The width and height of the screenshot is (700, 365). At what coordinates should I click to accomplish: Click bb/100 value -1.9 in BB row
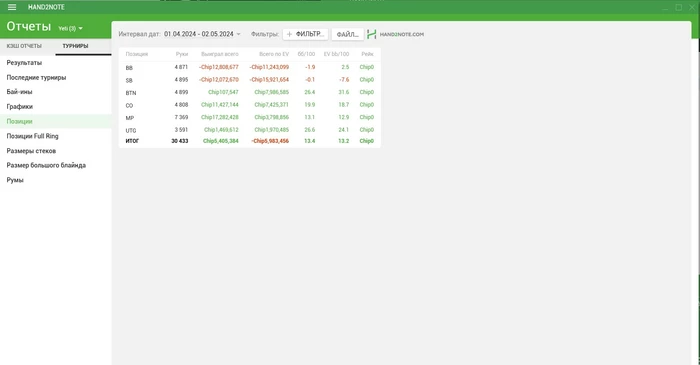pyautogui.click(x=310, y=67)
